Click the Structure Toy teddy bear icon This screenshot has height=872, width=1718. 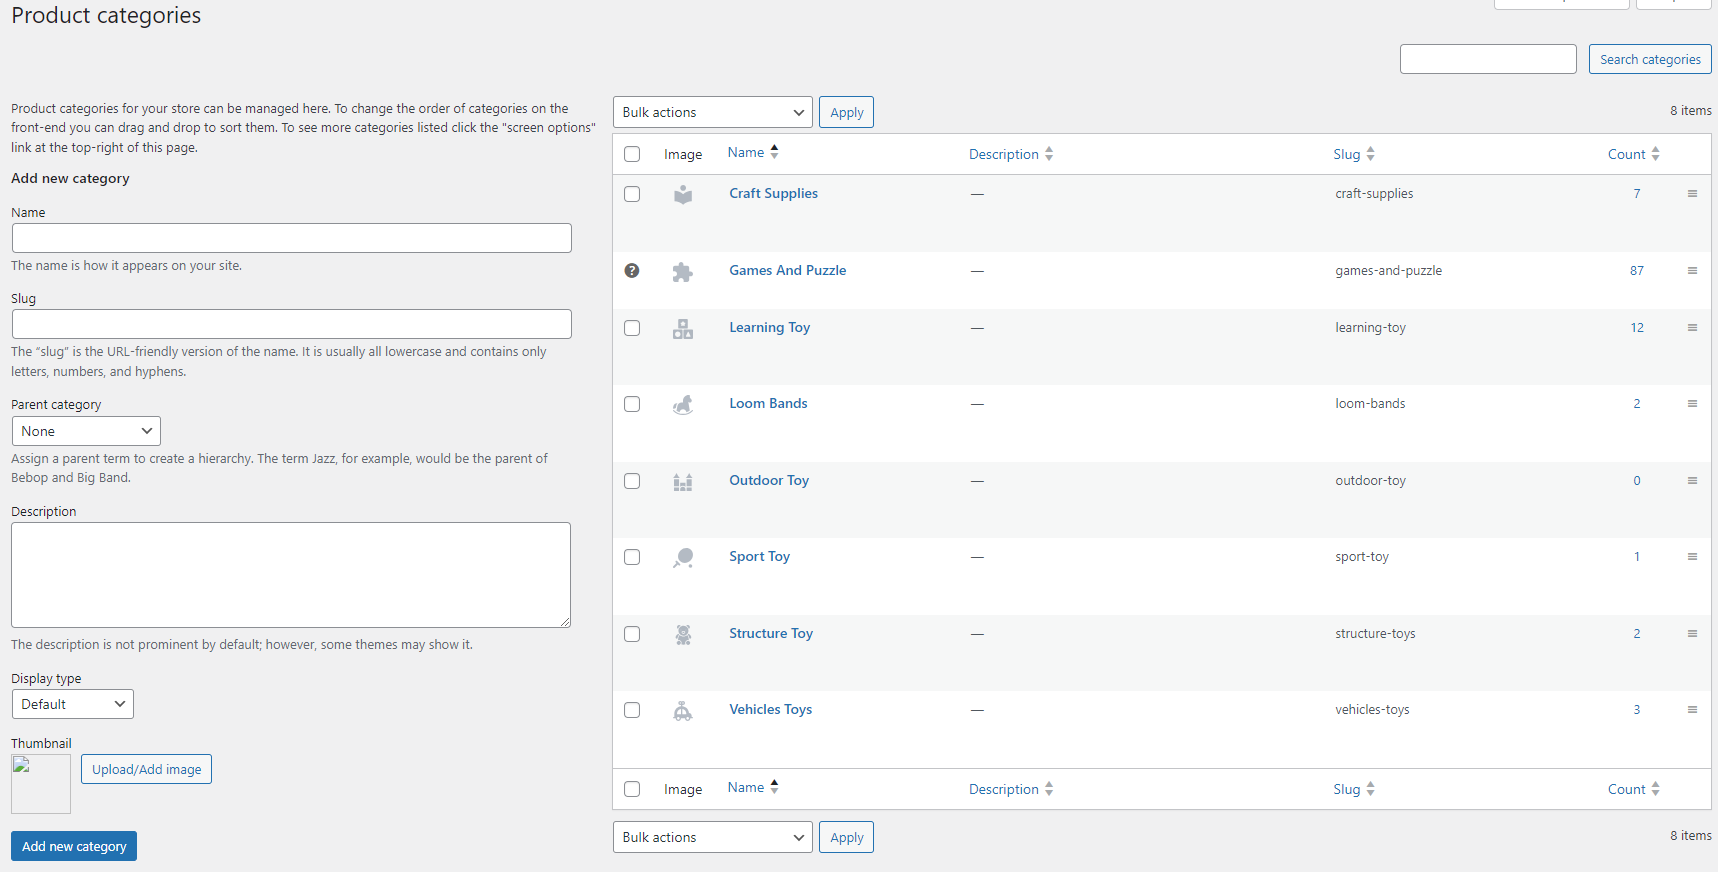(x=683, y=635)
